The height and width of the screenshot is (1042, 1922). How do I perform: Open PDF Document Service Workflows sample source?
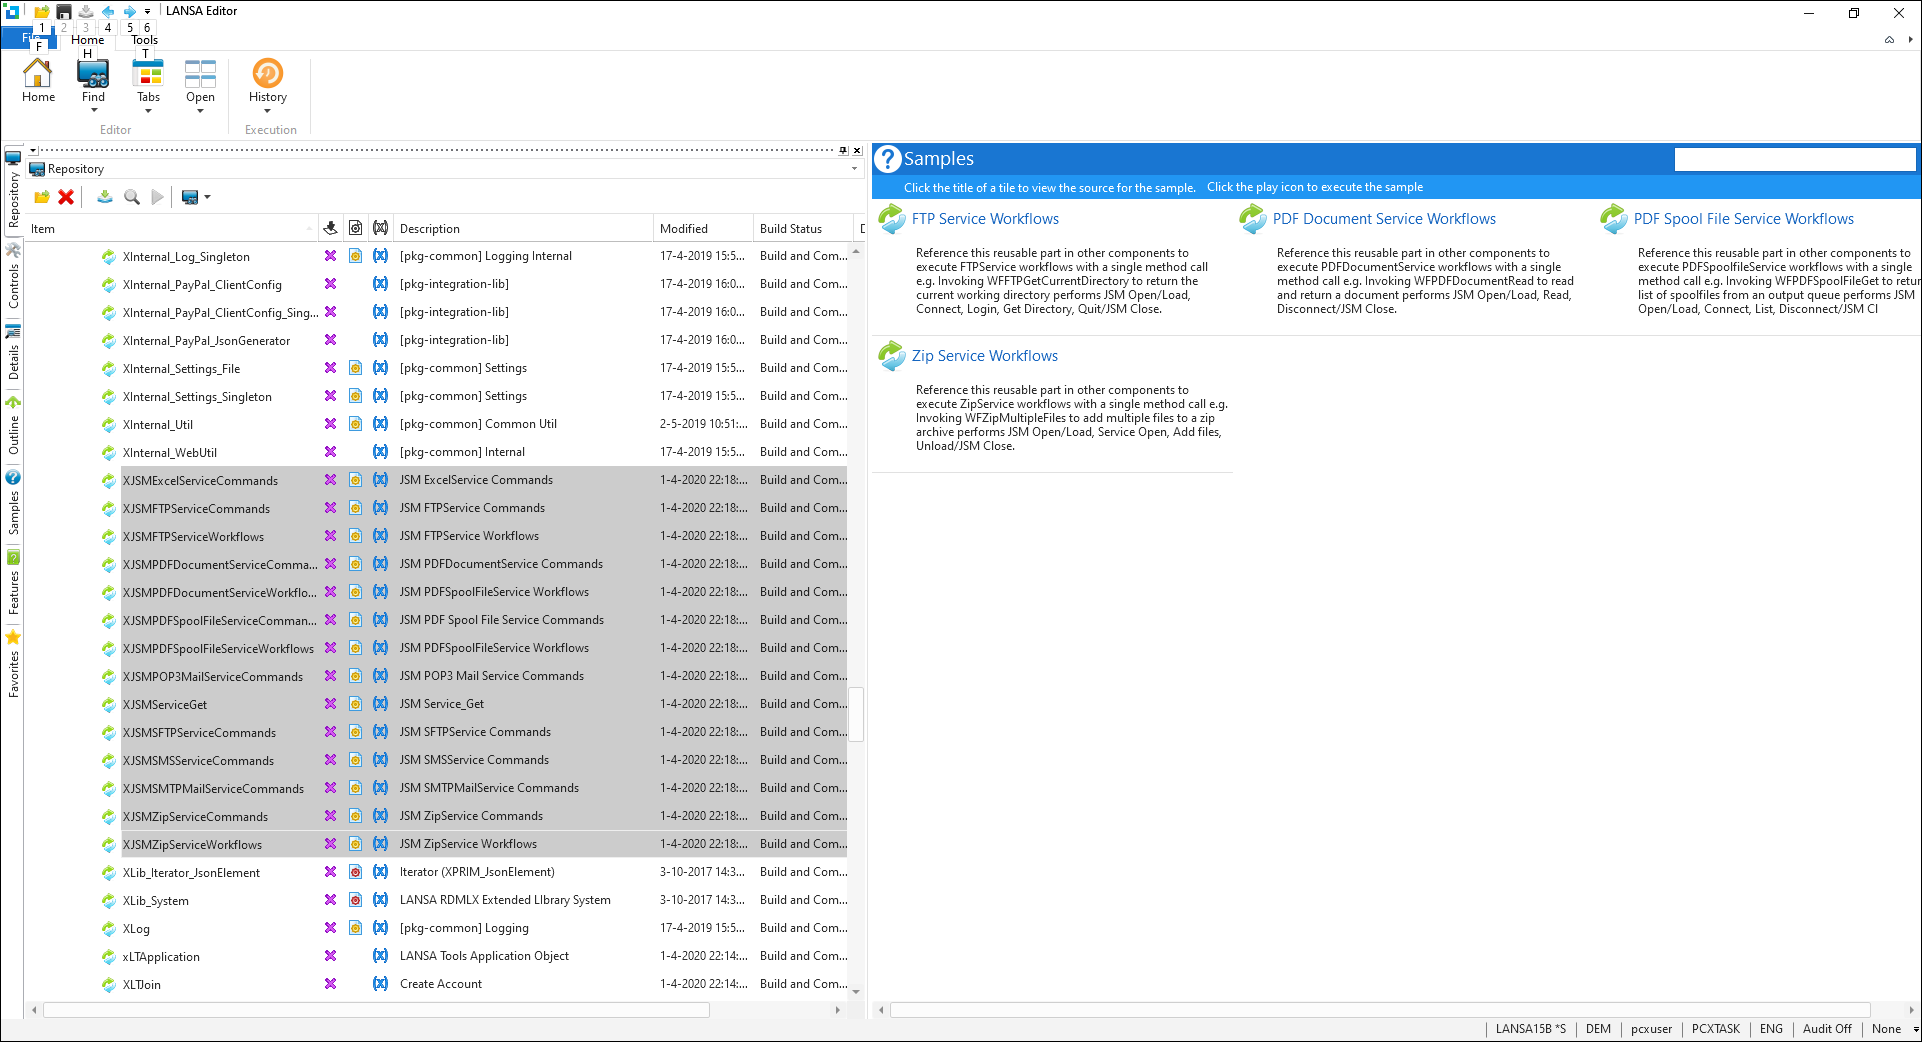[1384, 219]
